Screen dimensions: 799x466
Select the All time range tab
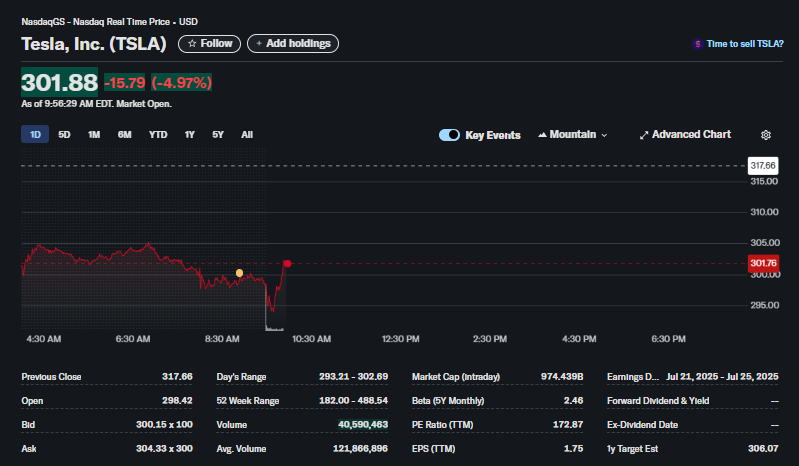click(x=247, y=134)
